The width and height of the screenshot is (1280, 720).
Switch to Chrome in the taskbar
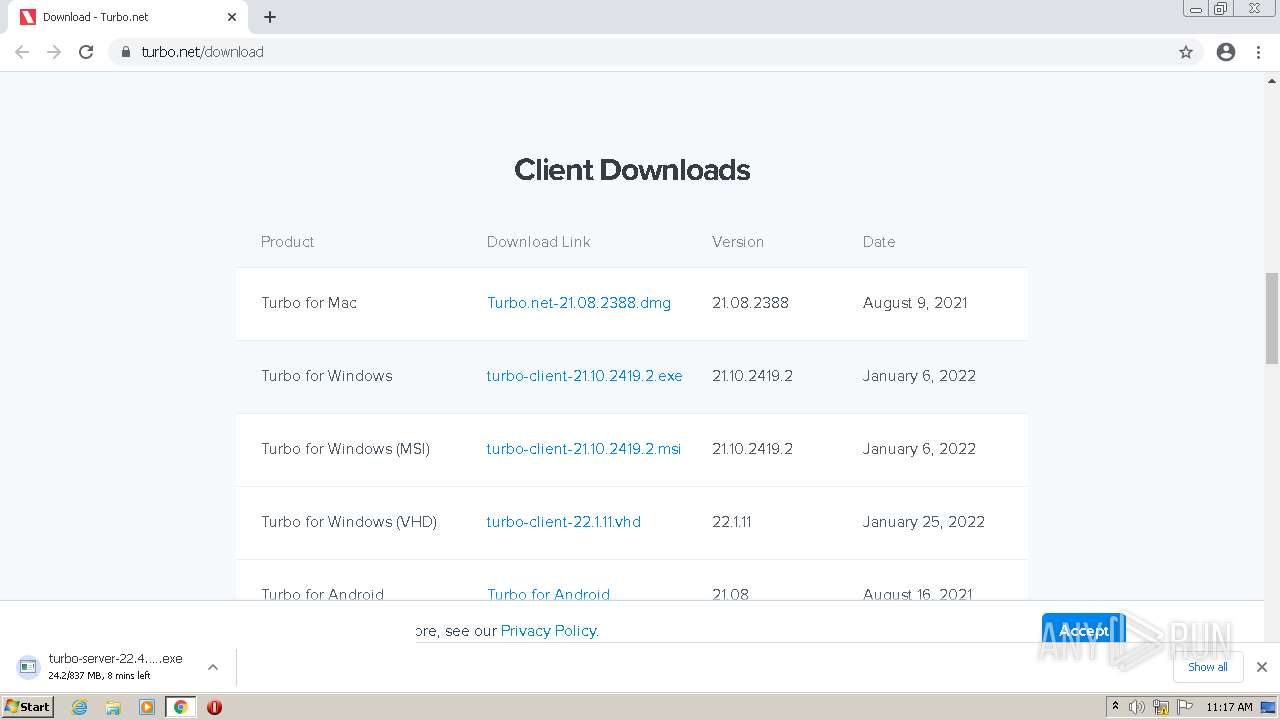click(181, 707)
